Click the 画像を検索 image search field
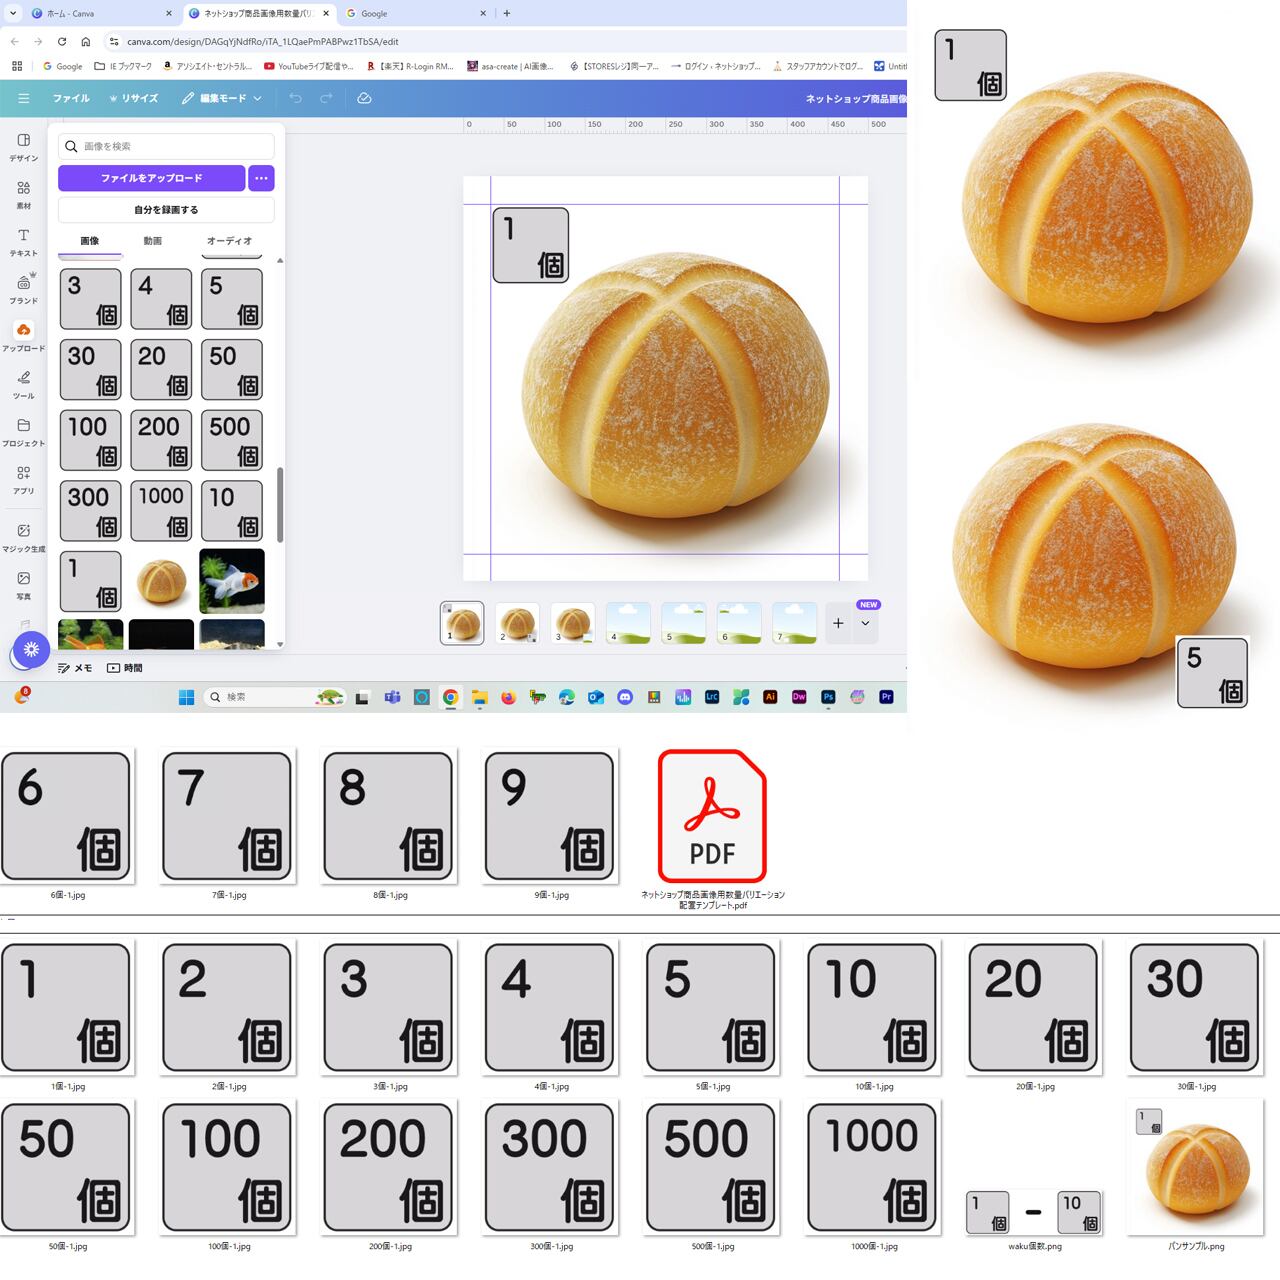 click(166, 146)
